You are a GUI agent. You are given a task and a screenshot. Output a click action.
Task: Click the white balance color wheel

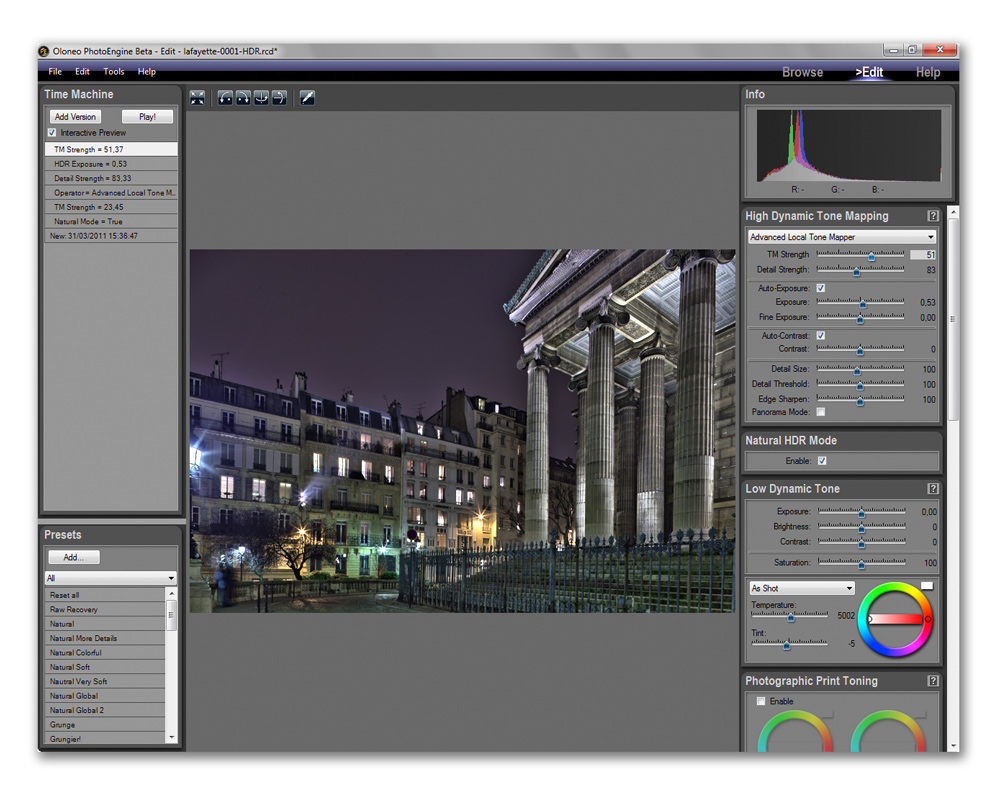895,619
